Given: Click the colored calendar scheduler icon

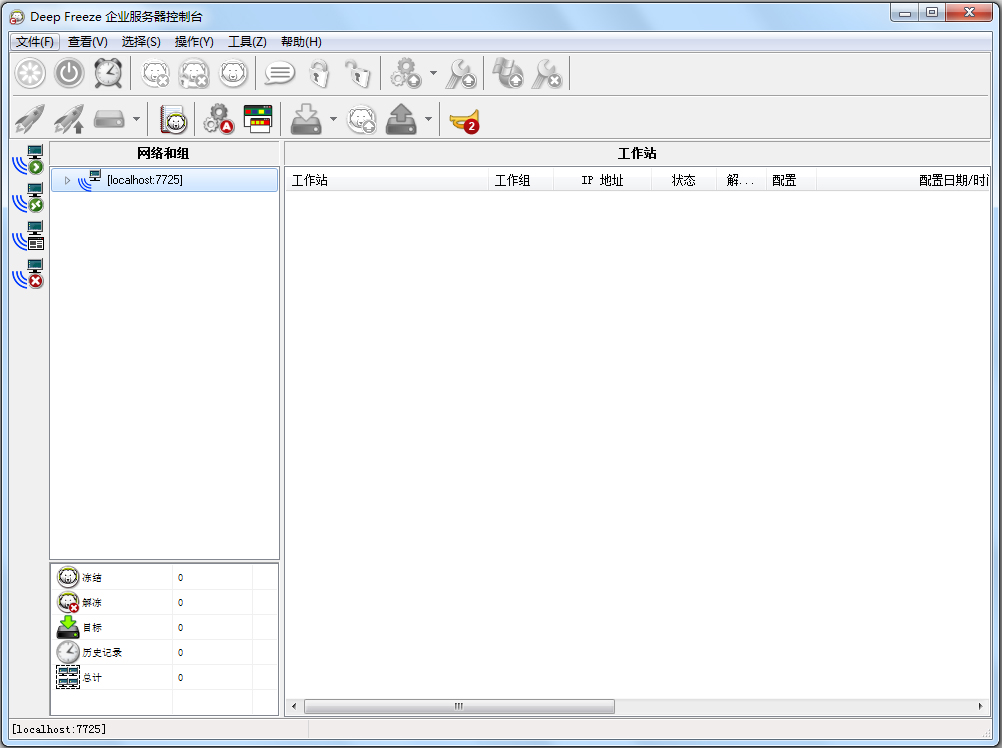Looking at the screenshot, I should [258, 119].
